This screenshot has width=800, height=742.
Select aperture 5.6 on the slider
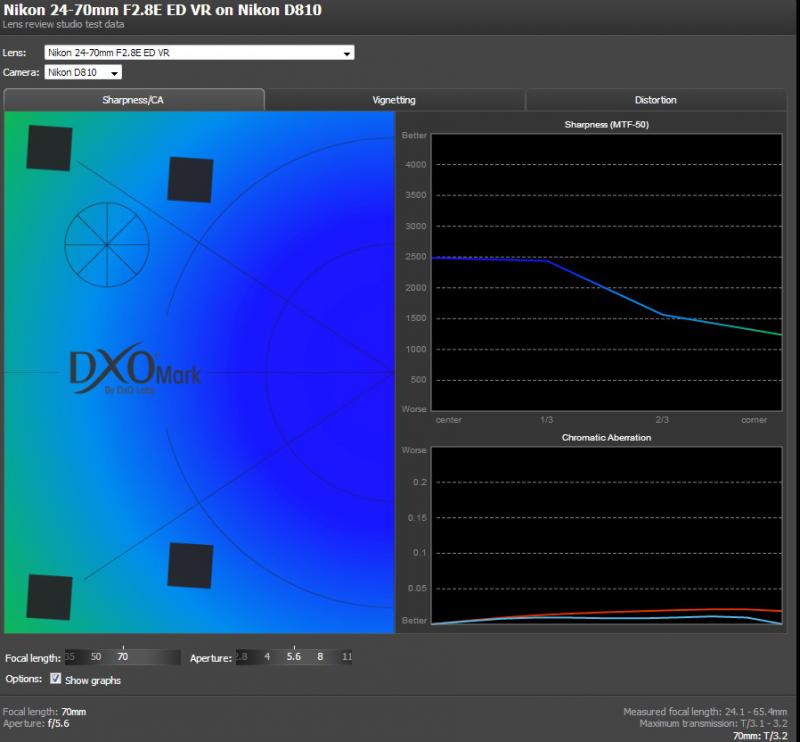[x=294, y=657]
